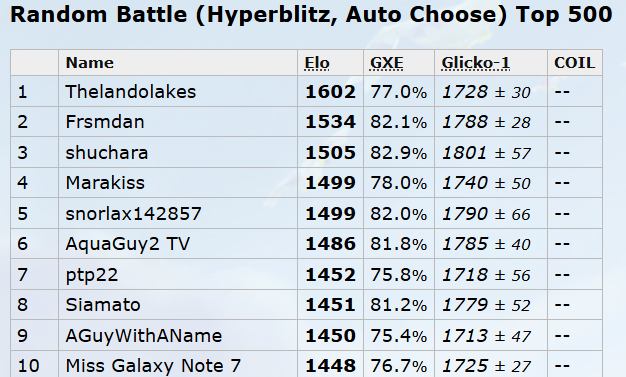Click the COIL column header
Viewport: 626px width, 377px height.
pyautogui.click(x=574, y=63)
